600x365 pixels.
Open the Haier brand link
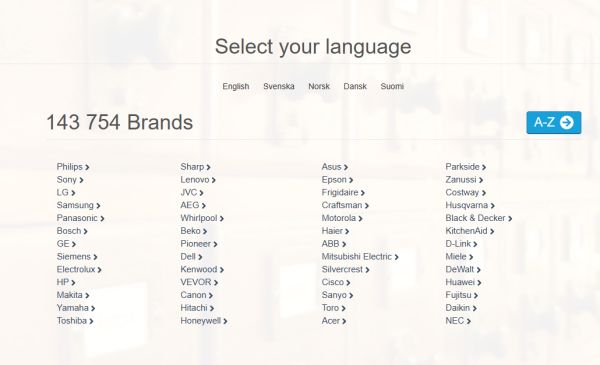point(335,231)
